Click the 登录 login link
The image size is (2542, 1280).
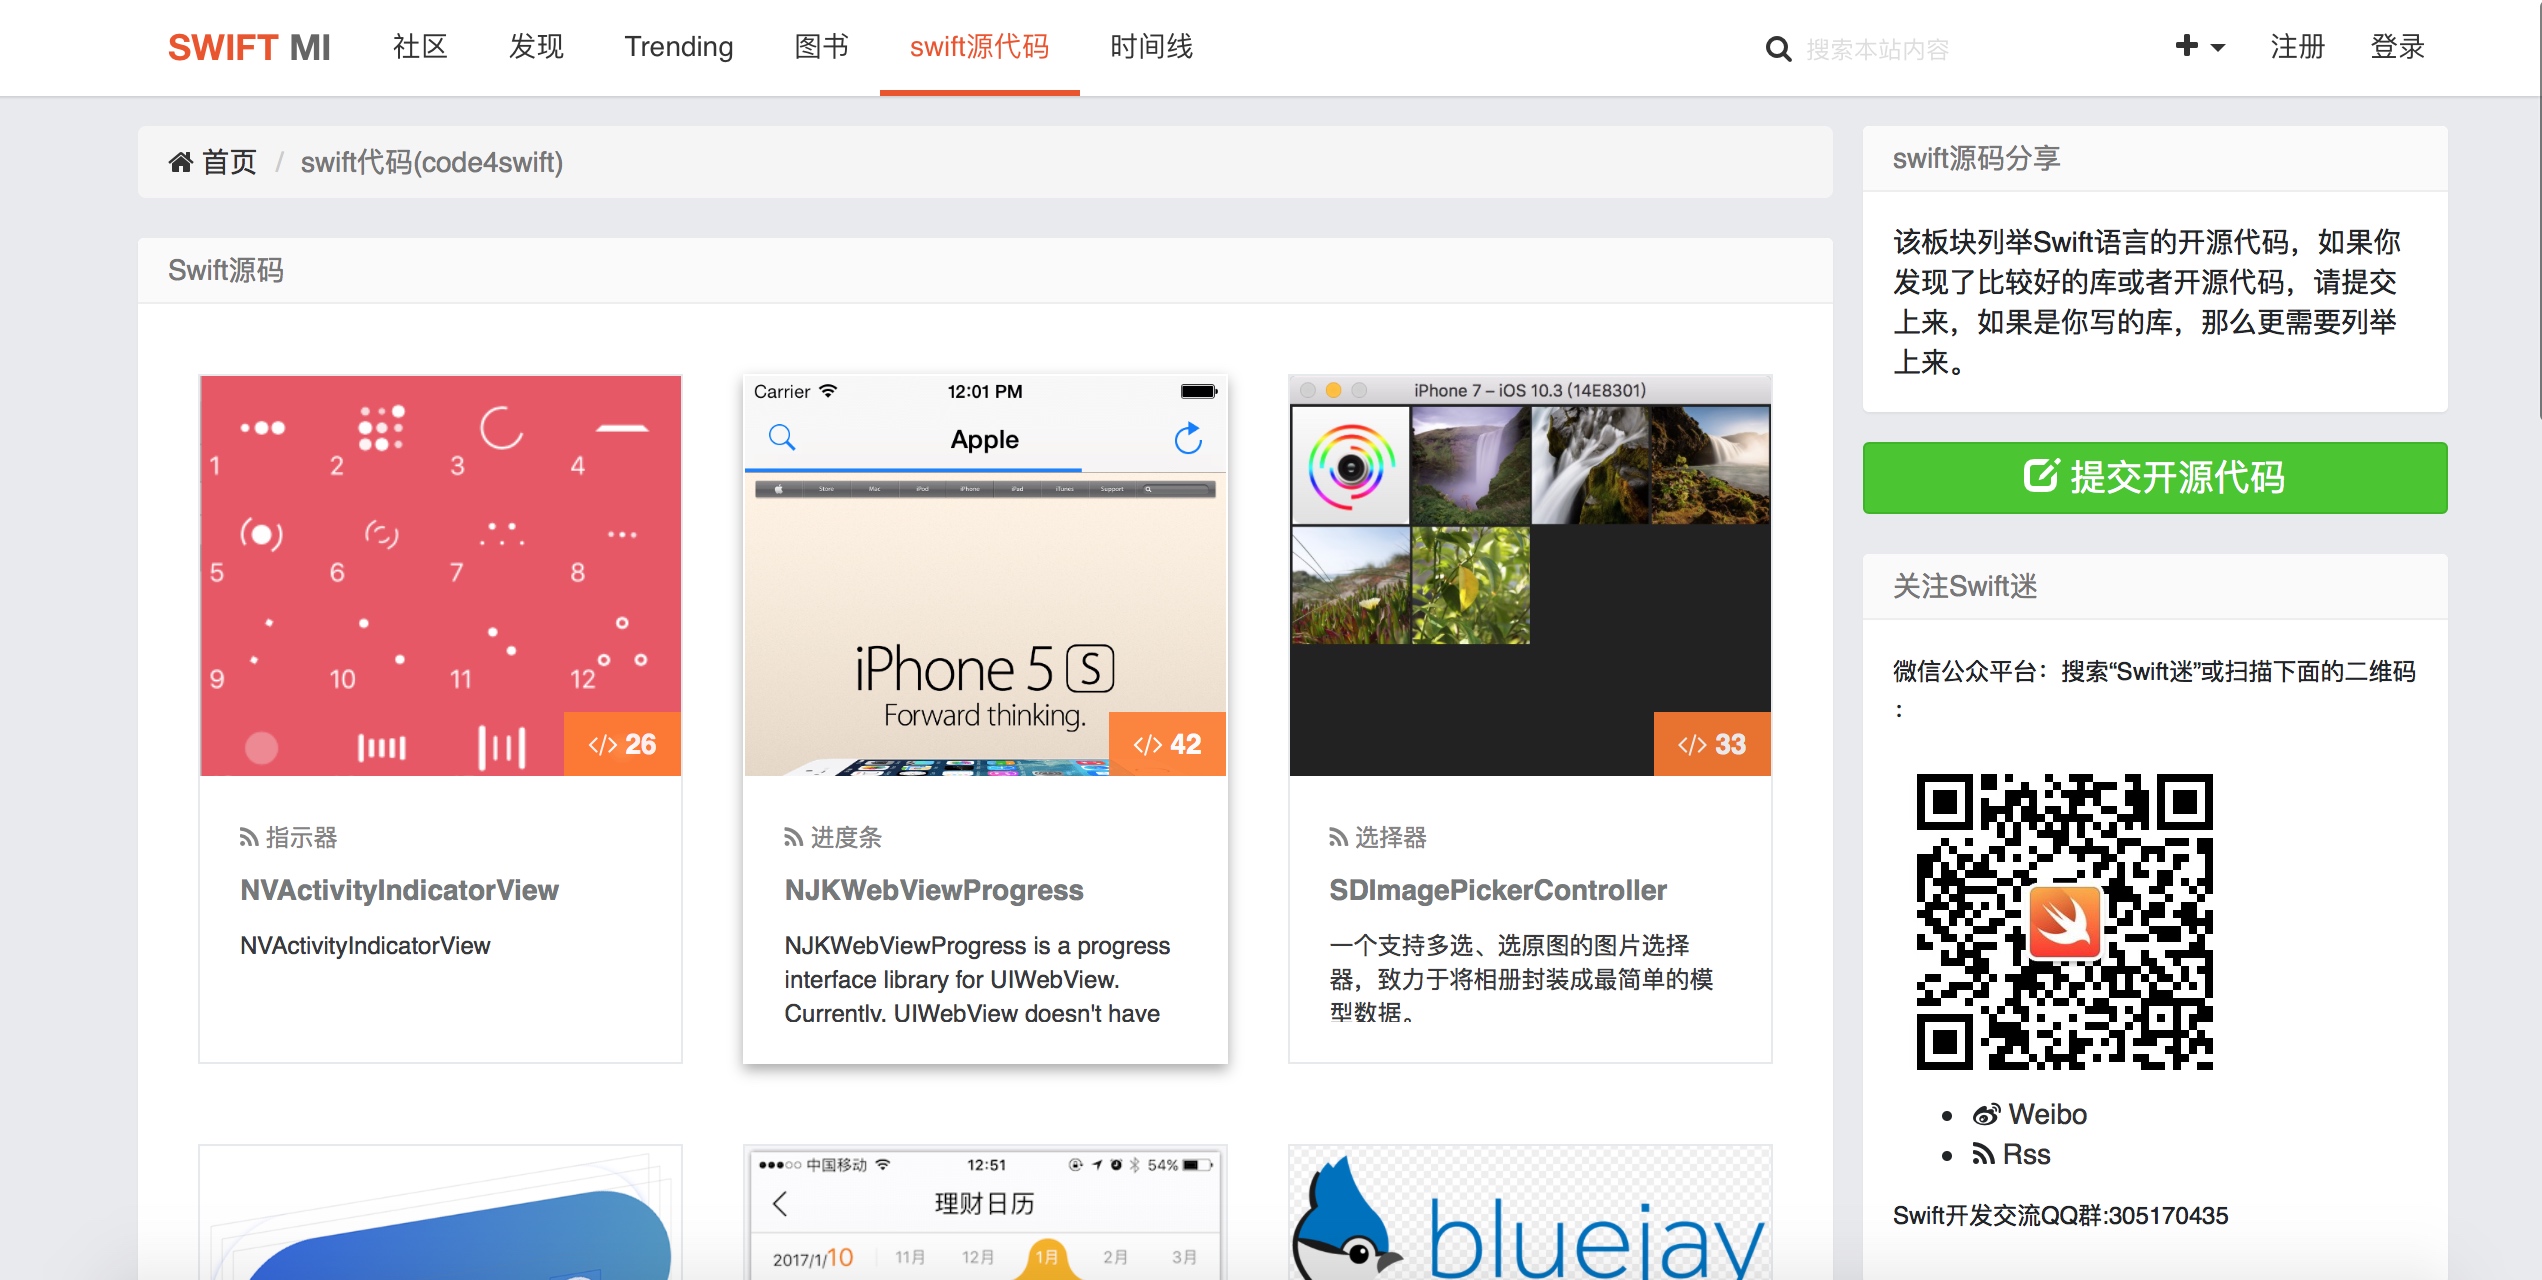coord(2397,47)
